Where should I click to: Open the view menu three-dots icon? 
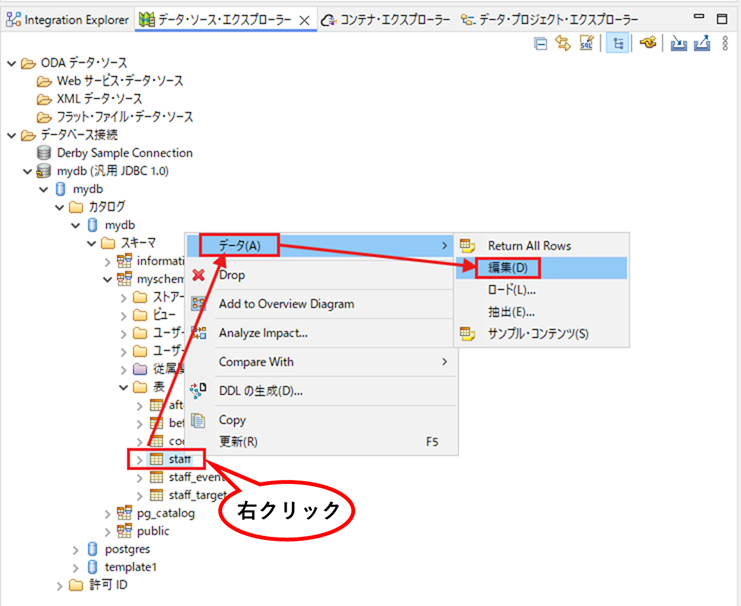(x=725, y=43)
